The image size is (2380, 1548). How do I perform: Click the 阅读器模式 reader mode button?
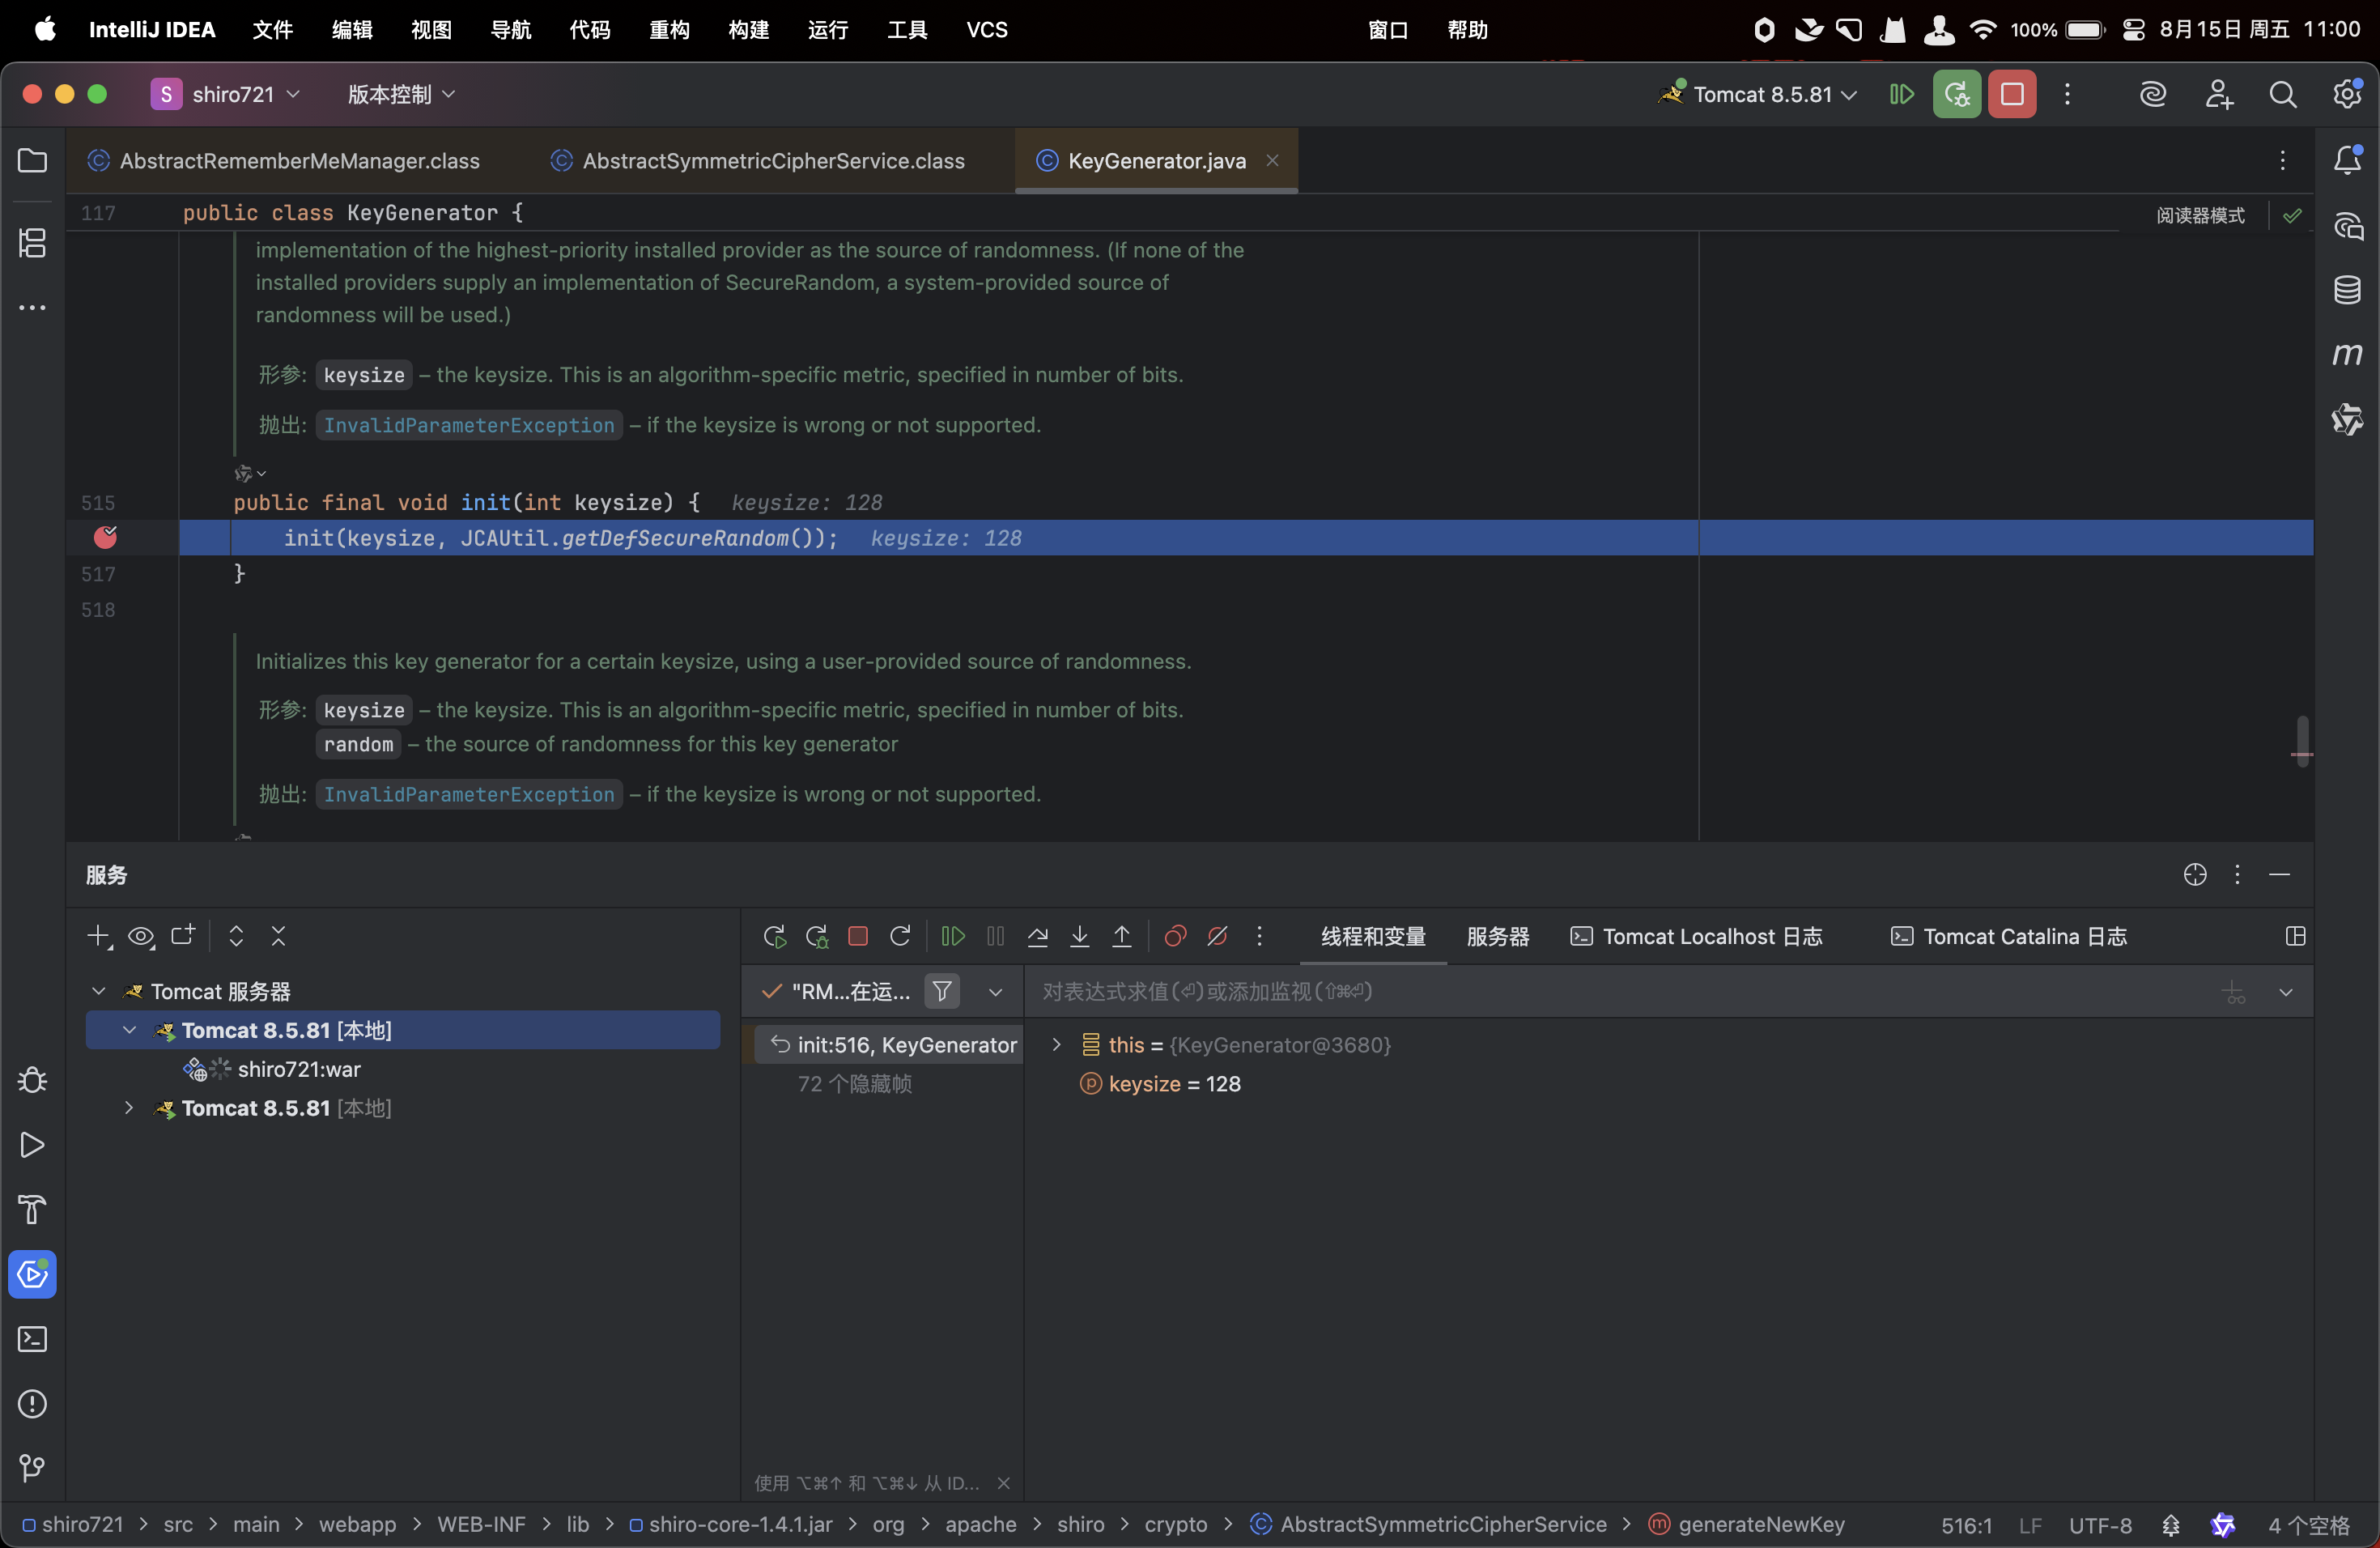(2199, 215)
